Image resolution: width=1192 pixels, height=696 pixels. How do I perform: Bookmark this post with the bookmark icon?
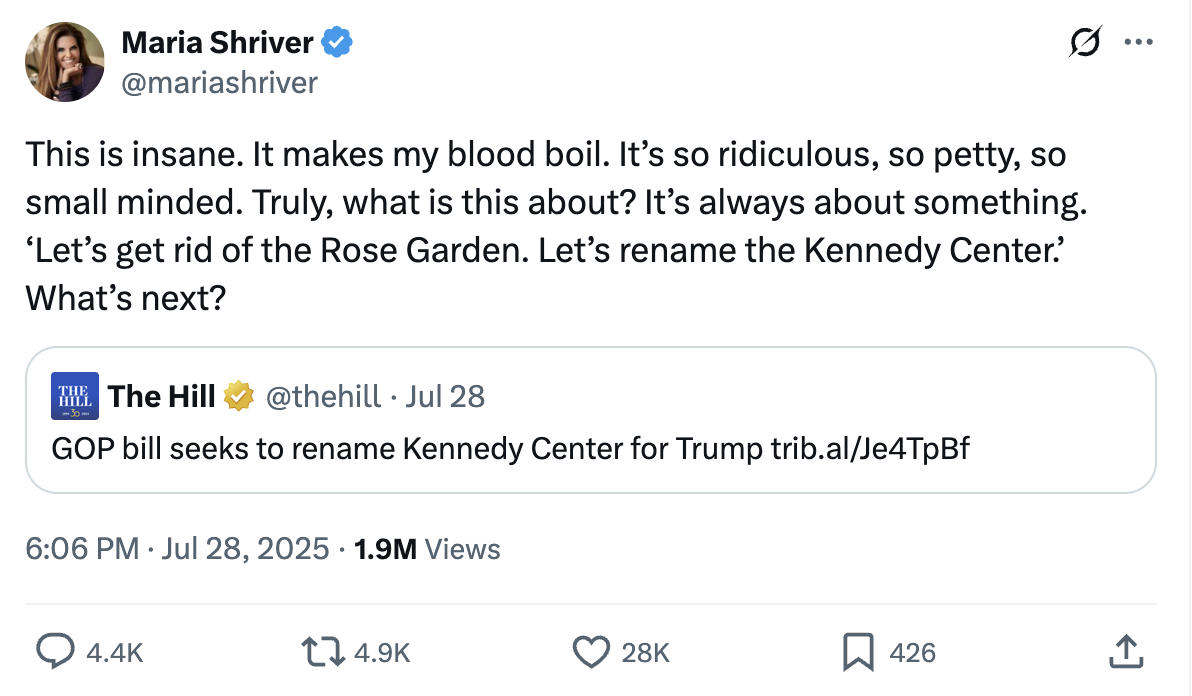[857, 652]
